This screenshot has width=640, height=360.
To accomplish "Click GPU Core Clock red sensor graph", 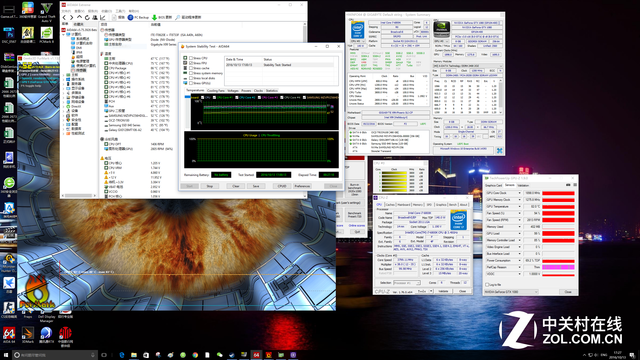I will 558,193.
